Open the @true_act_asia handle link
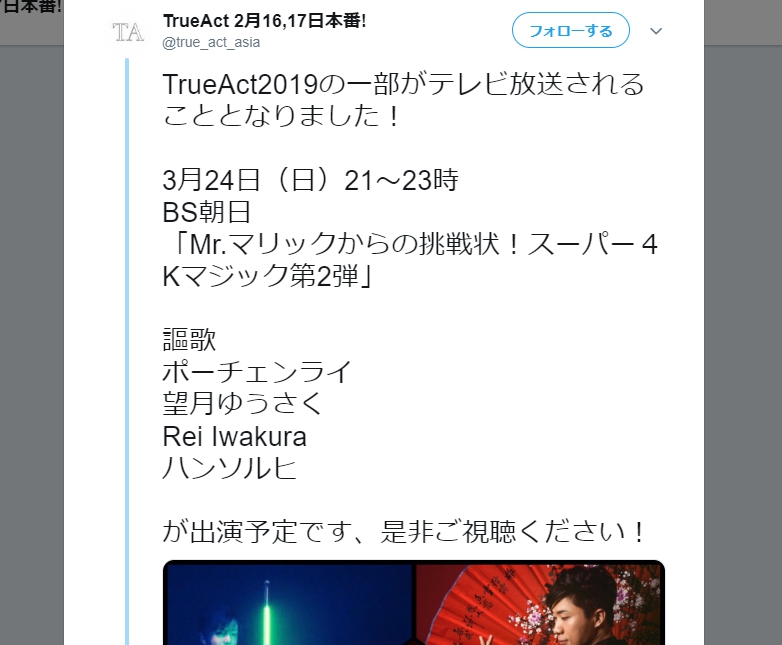The image size is (782, 645). point(211,42)
